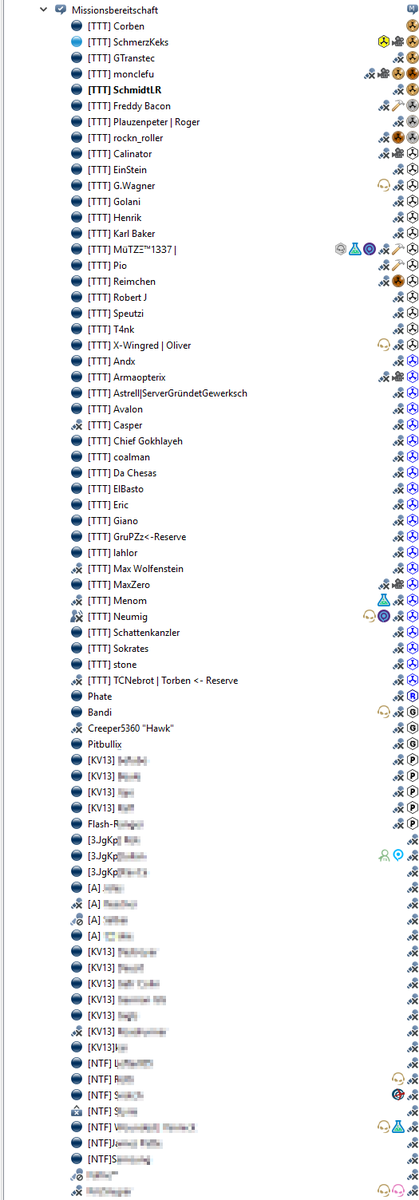419x1200 pixels.
Task: Select user [TTT] Reimchen
Action: 121,282
